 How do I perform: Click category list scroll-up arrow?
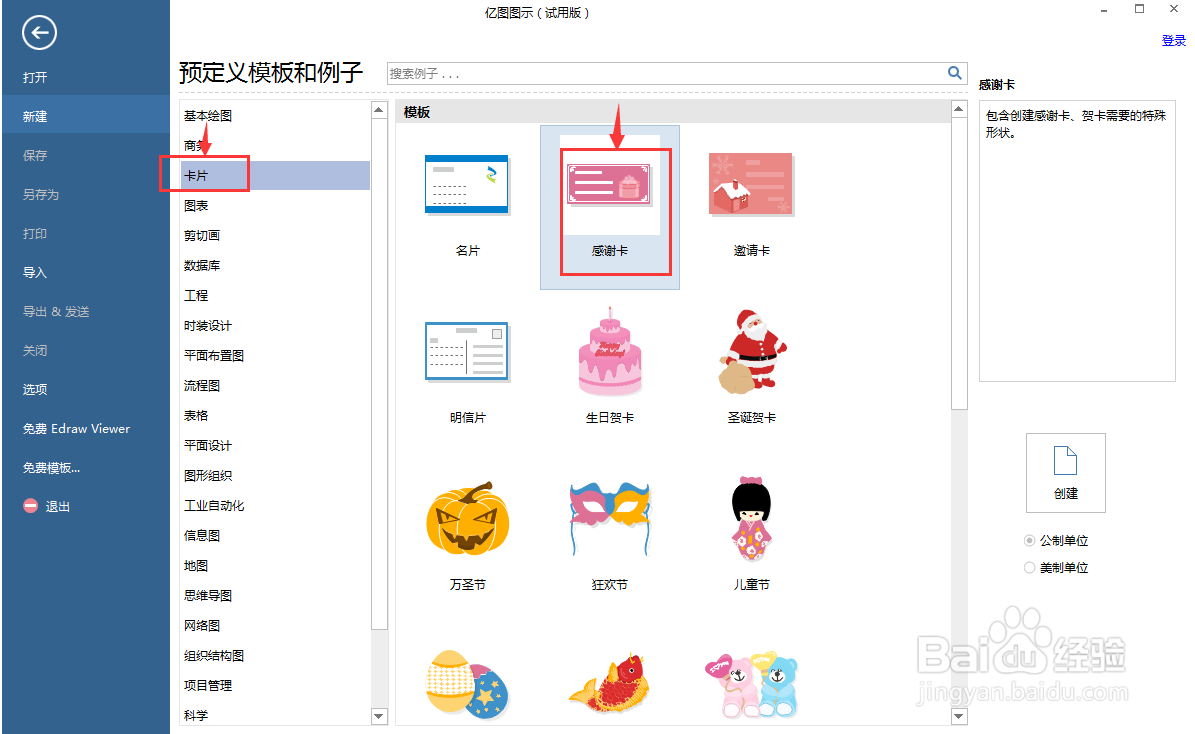379,110
